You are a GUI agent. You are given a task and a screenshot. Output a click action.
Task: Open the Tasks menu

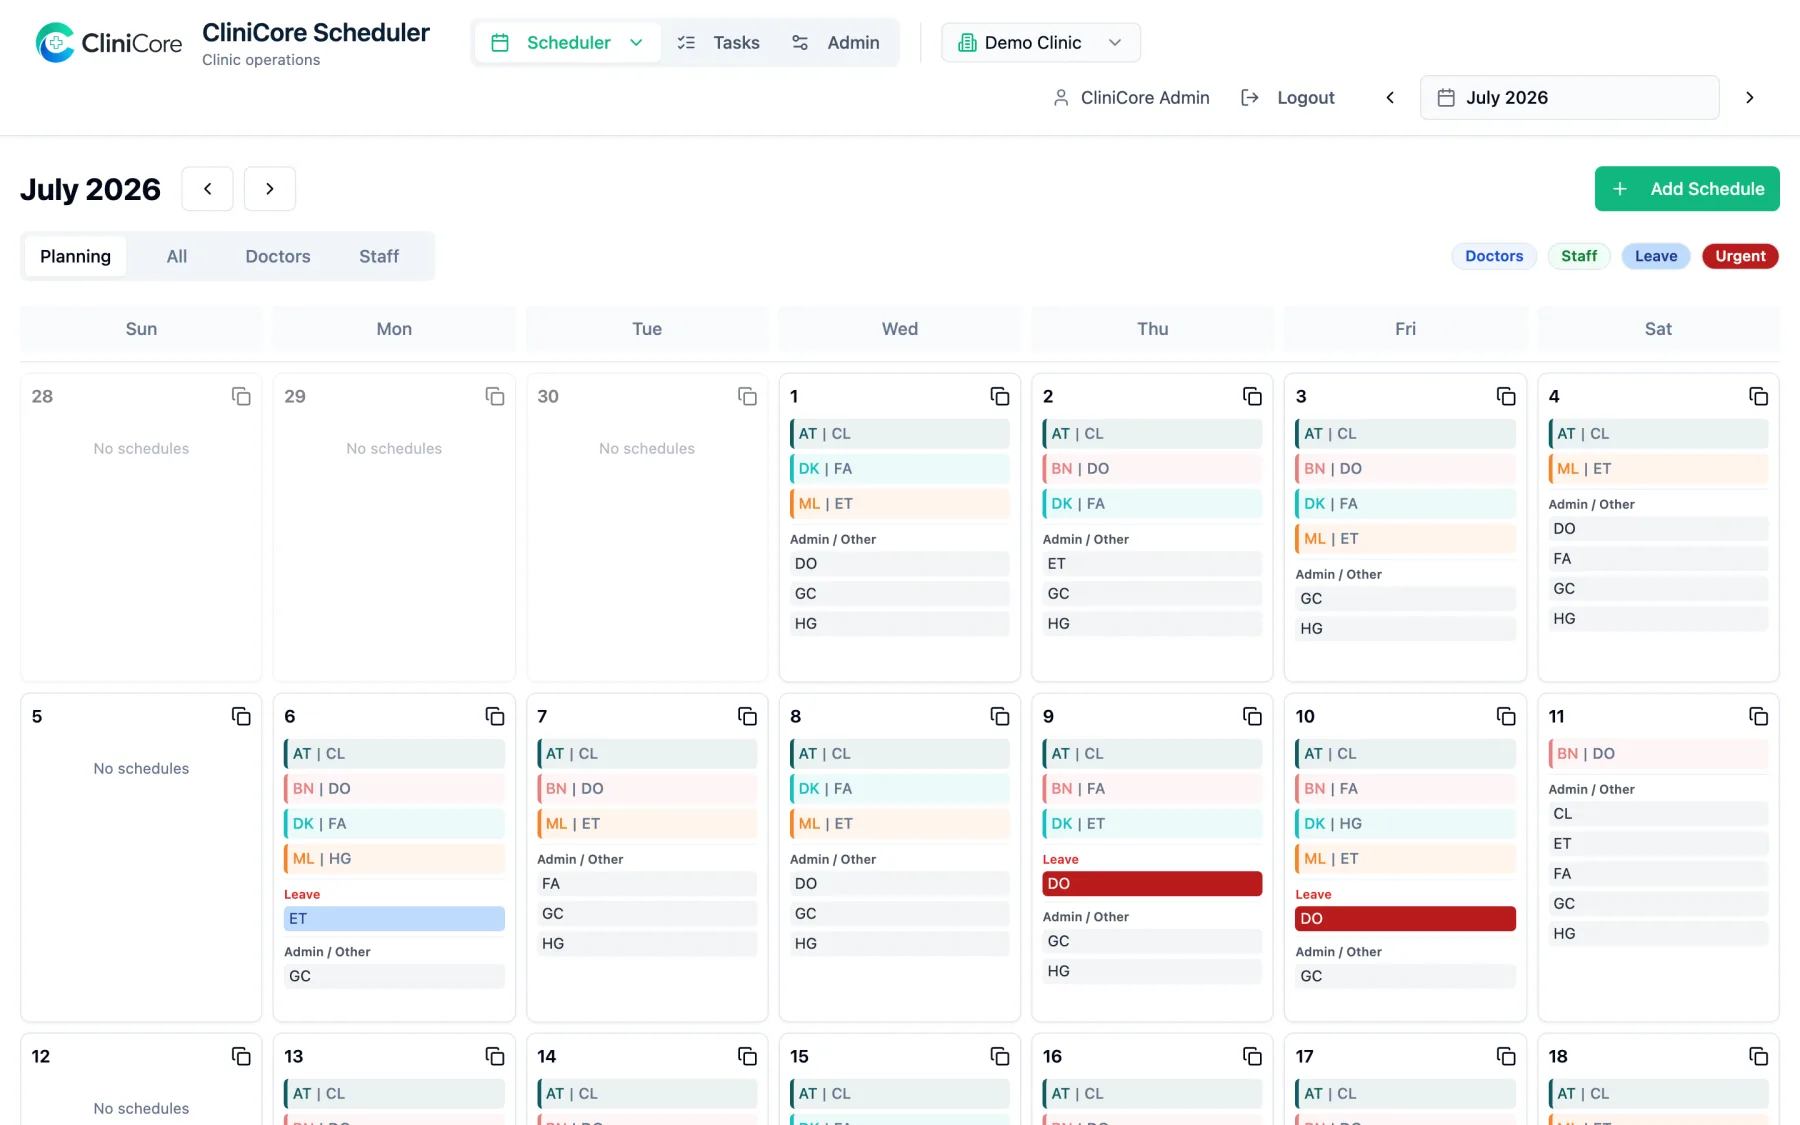(x=718, y=42)
